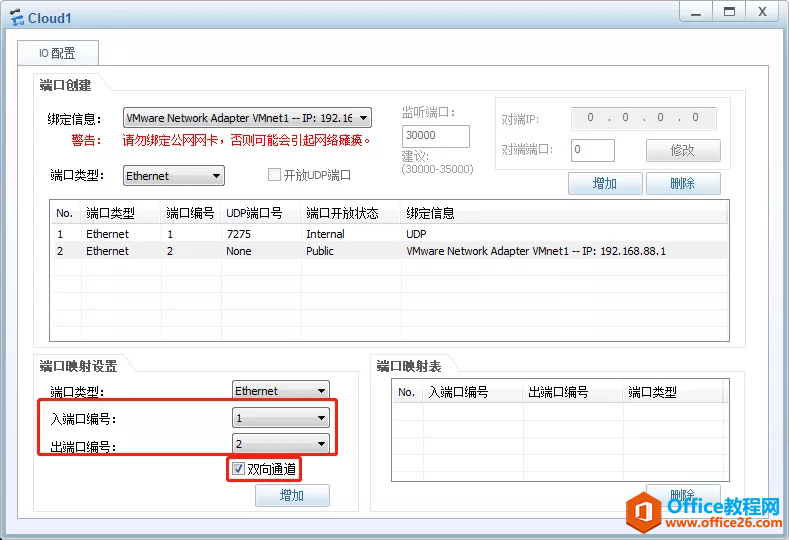
Task: Click the 端口编号 column header in port list
Action: pos(191,213)
